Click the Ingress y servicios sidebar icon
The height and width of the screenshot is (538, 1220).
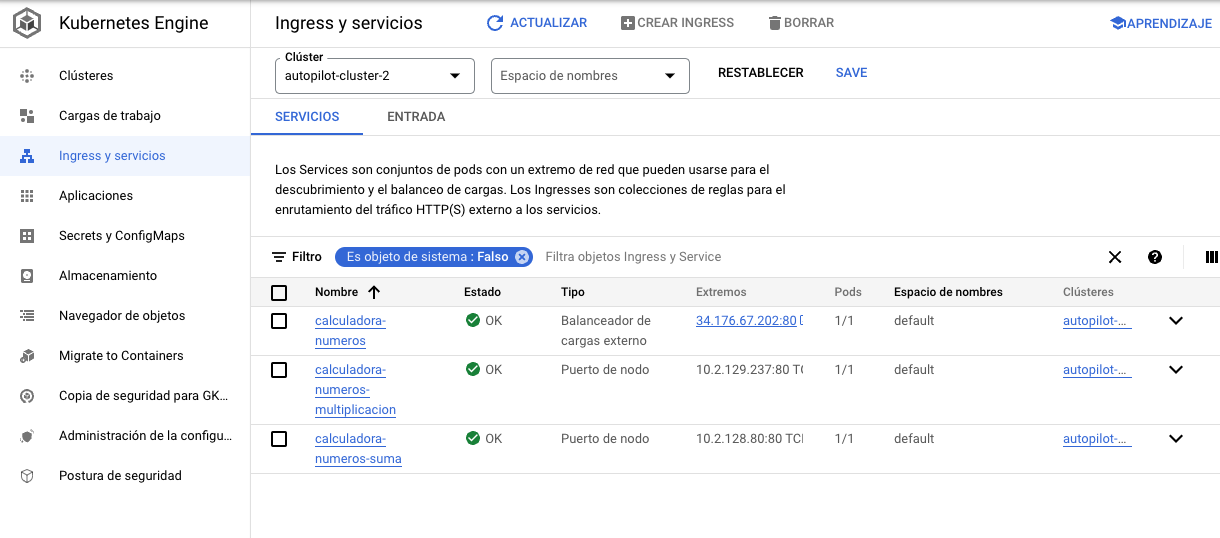27,156
